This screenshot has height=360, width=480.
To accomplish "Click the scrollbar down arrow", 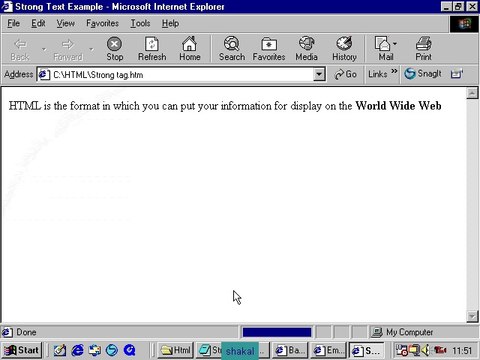I will click(472, 316).
